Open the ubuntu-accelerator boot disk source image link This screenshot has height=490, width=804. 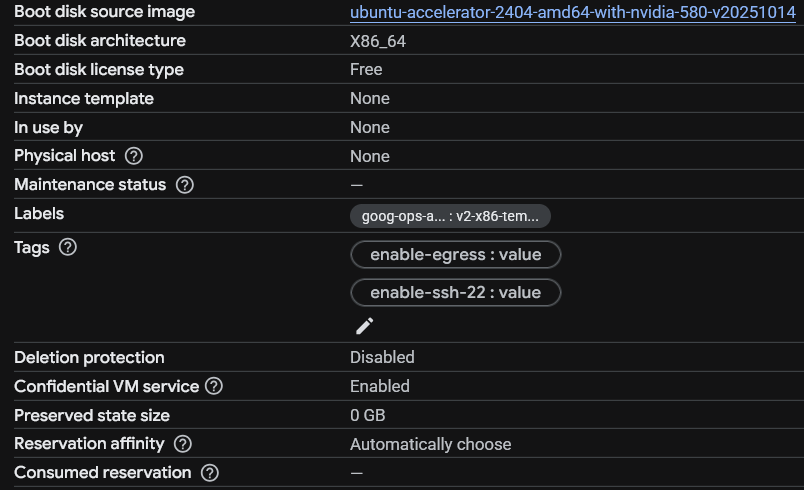pos(573,12)
